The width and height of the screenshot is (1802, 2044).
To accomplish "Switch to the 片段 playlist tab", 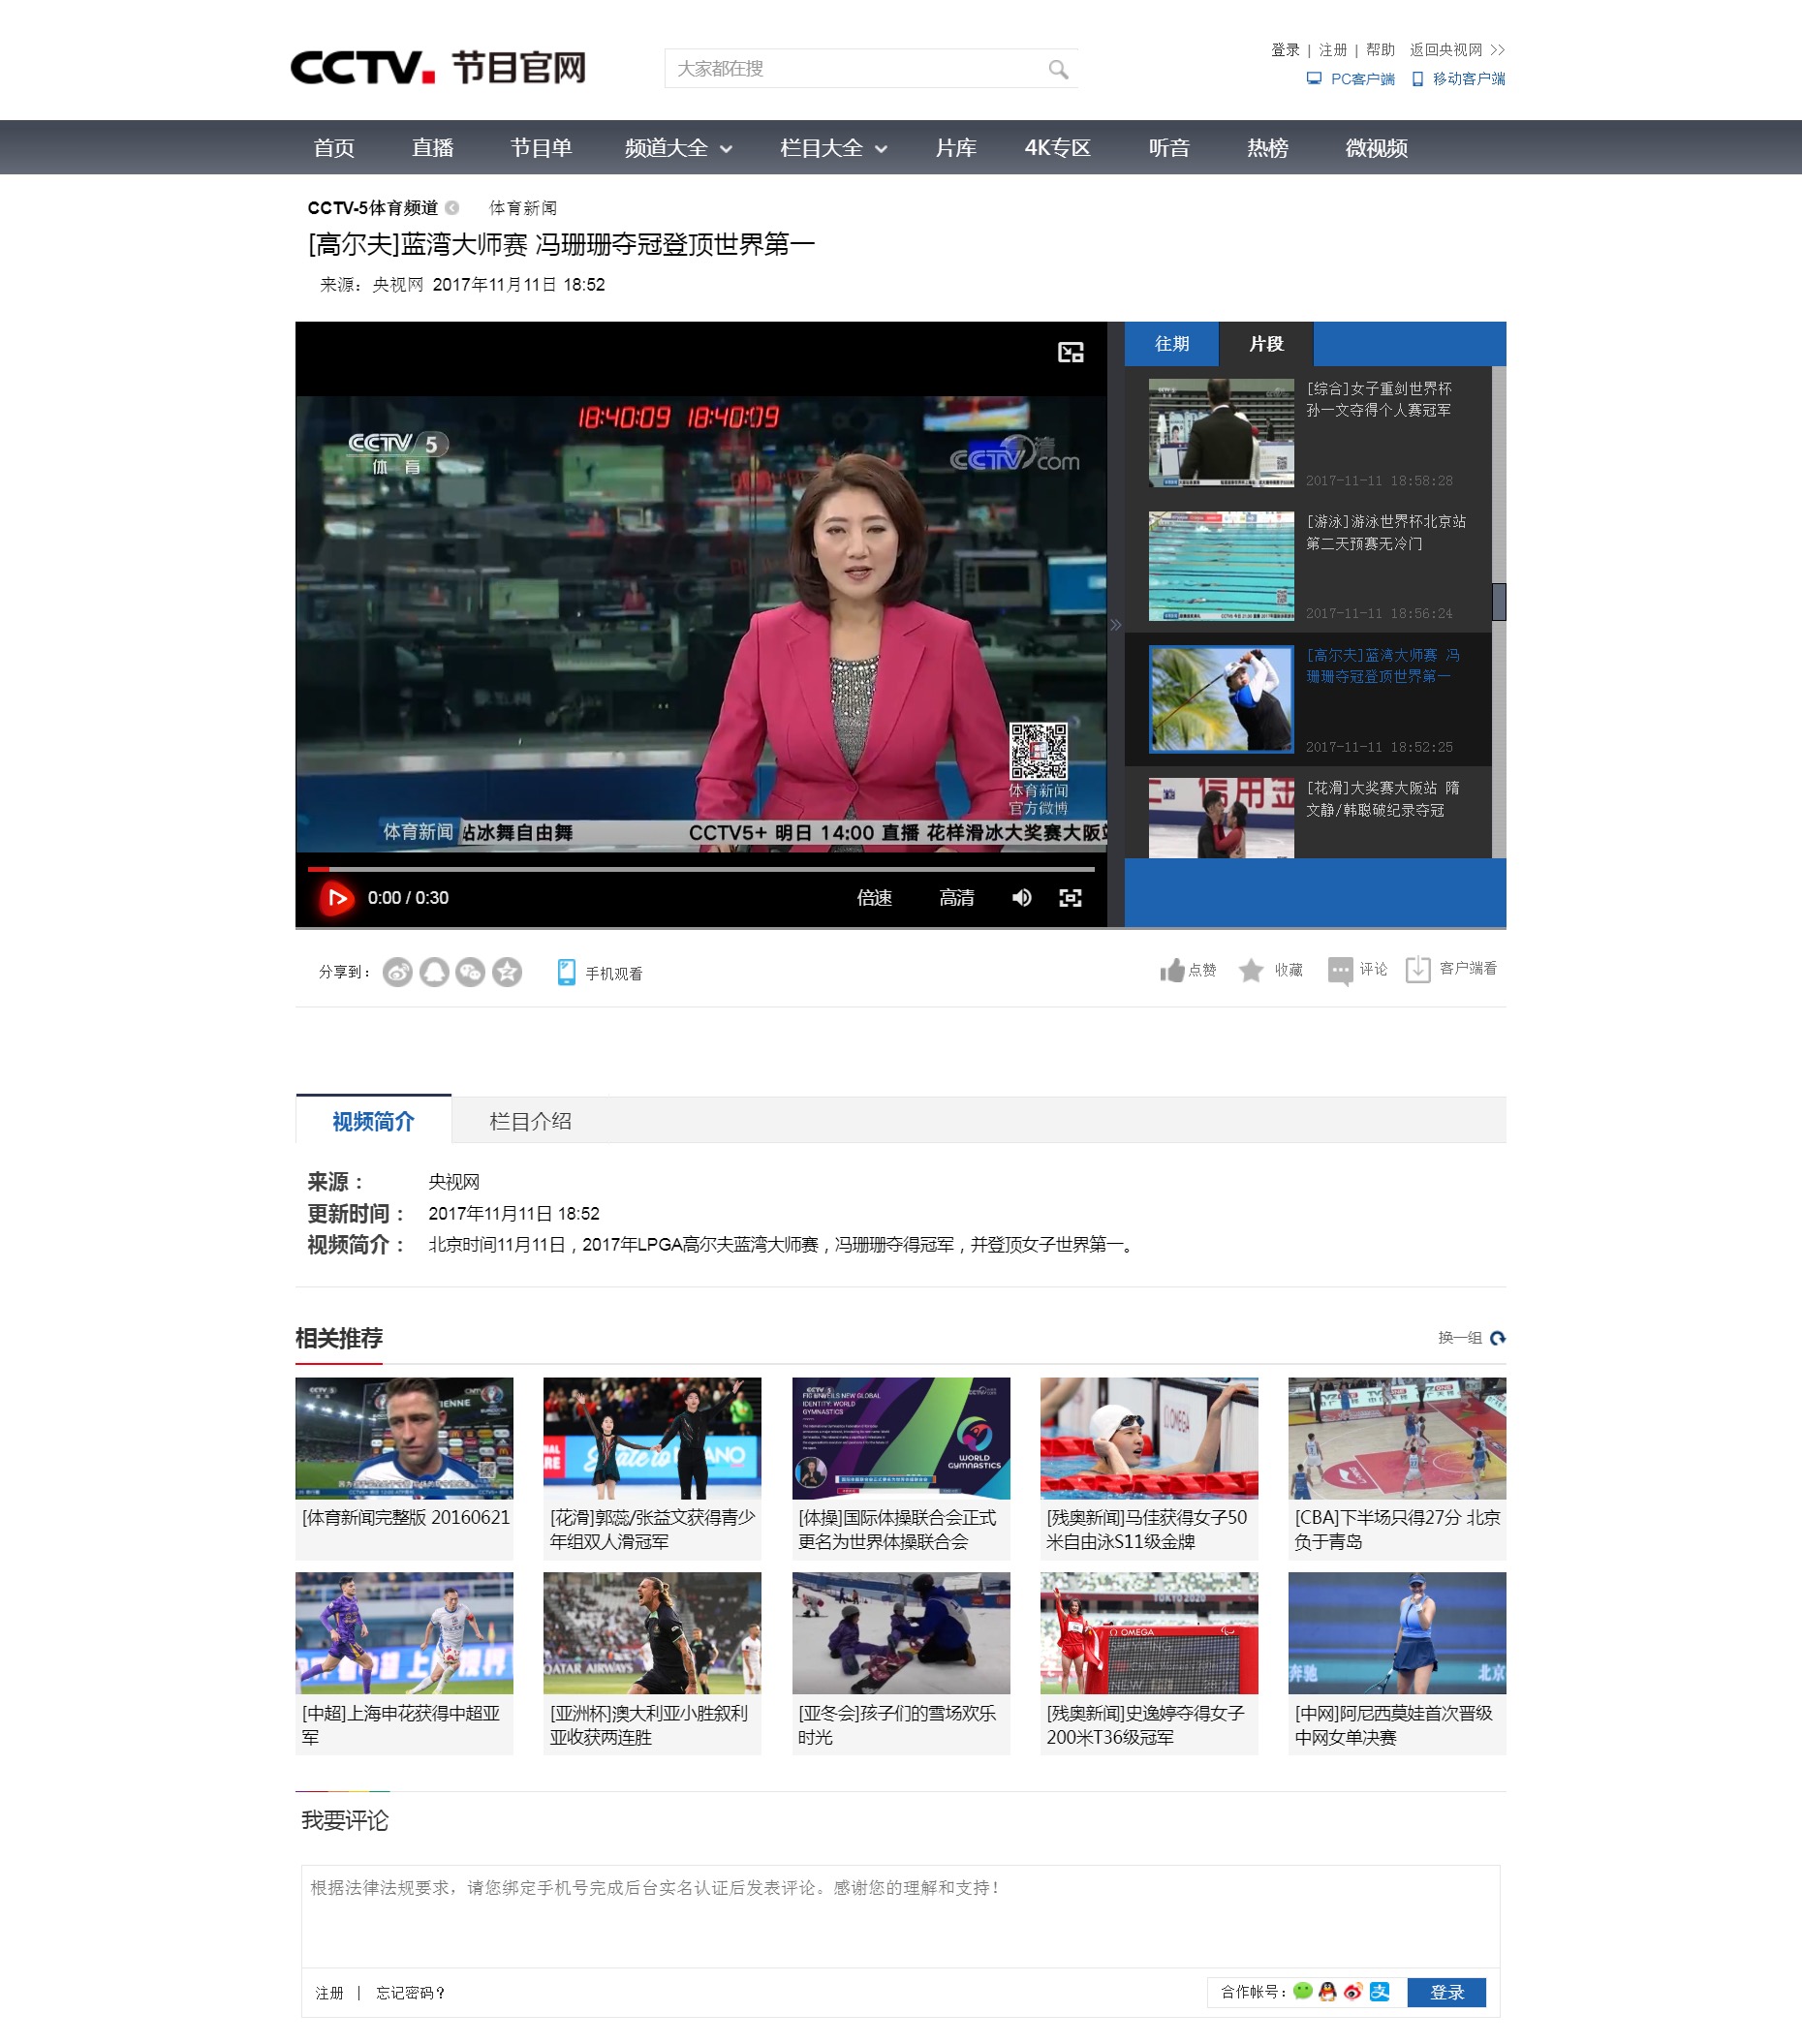I will [x=1266, y=344].
